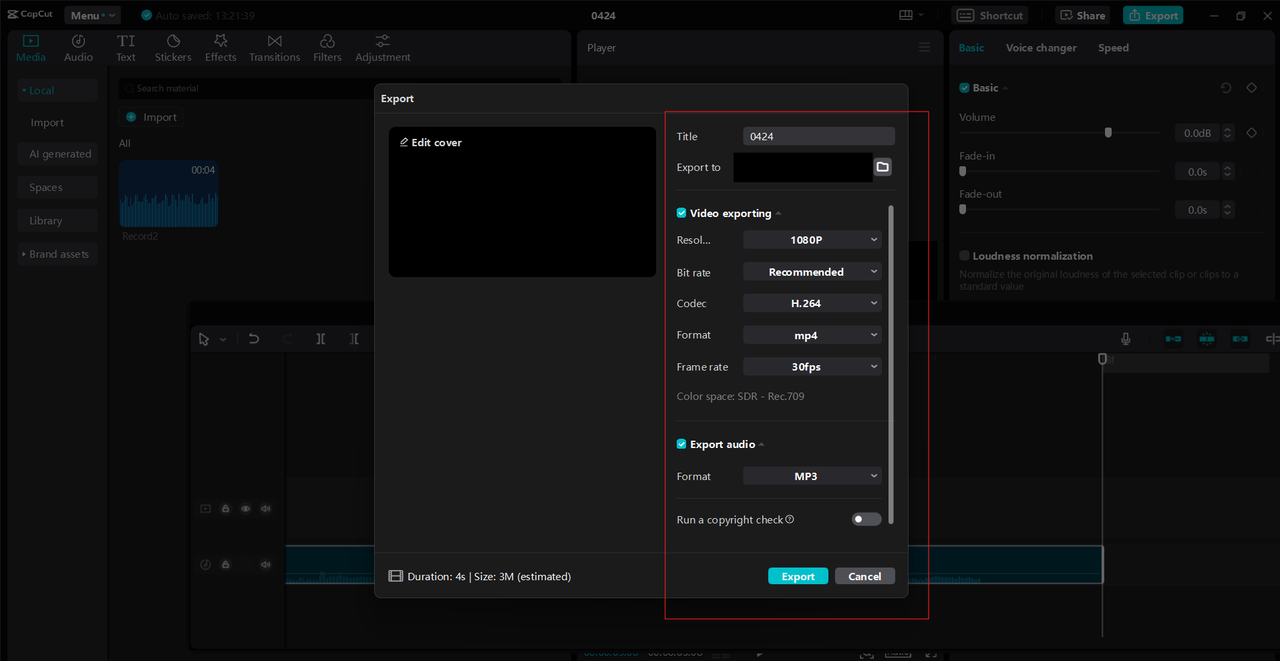Open the Audio panel
Viewport: 1280px width, 661px height.
coord(78,48)
